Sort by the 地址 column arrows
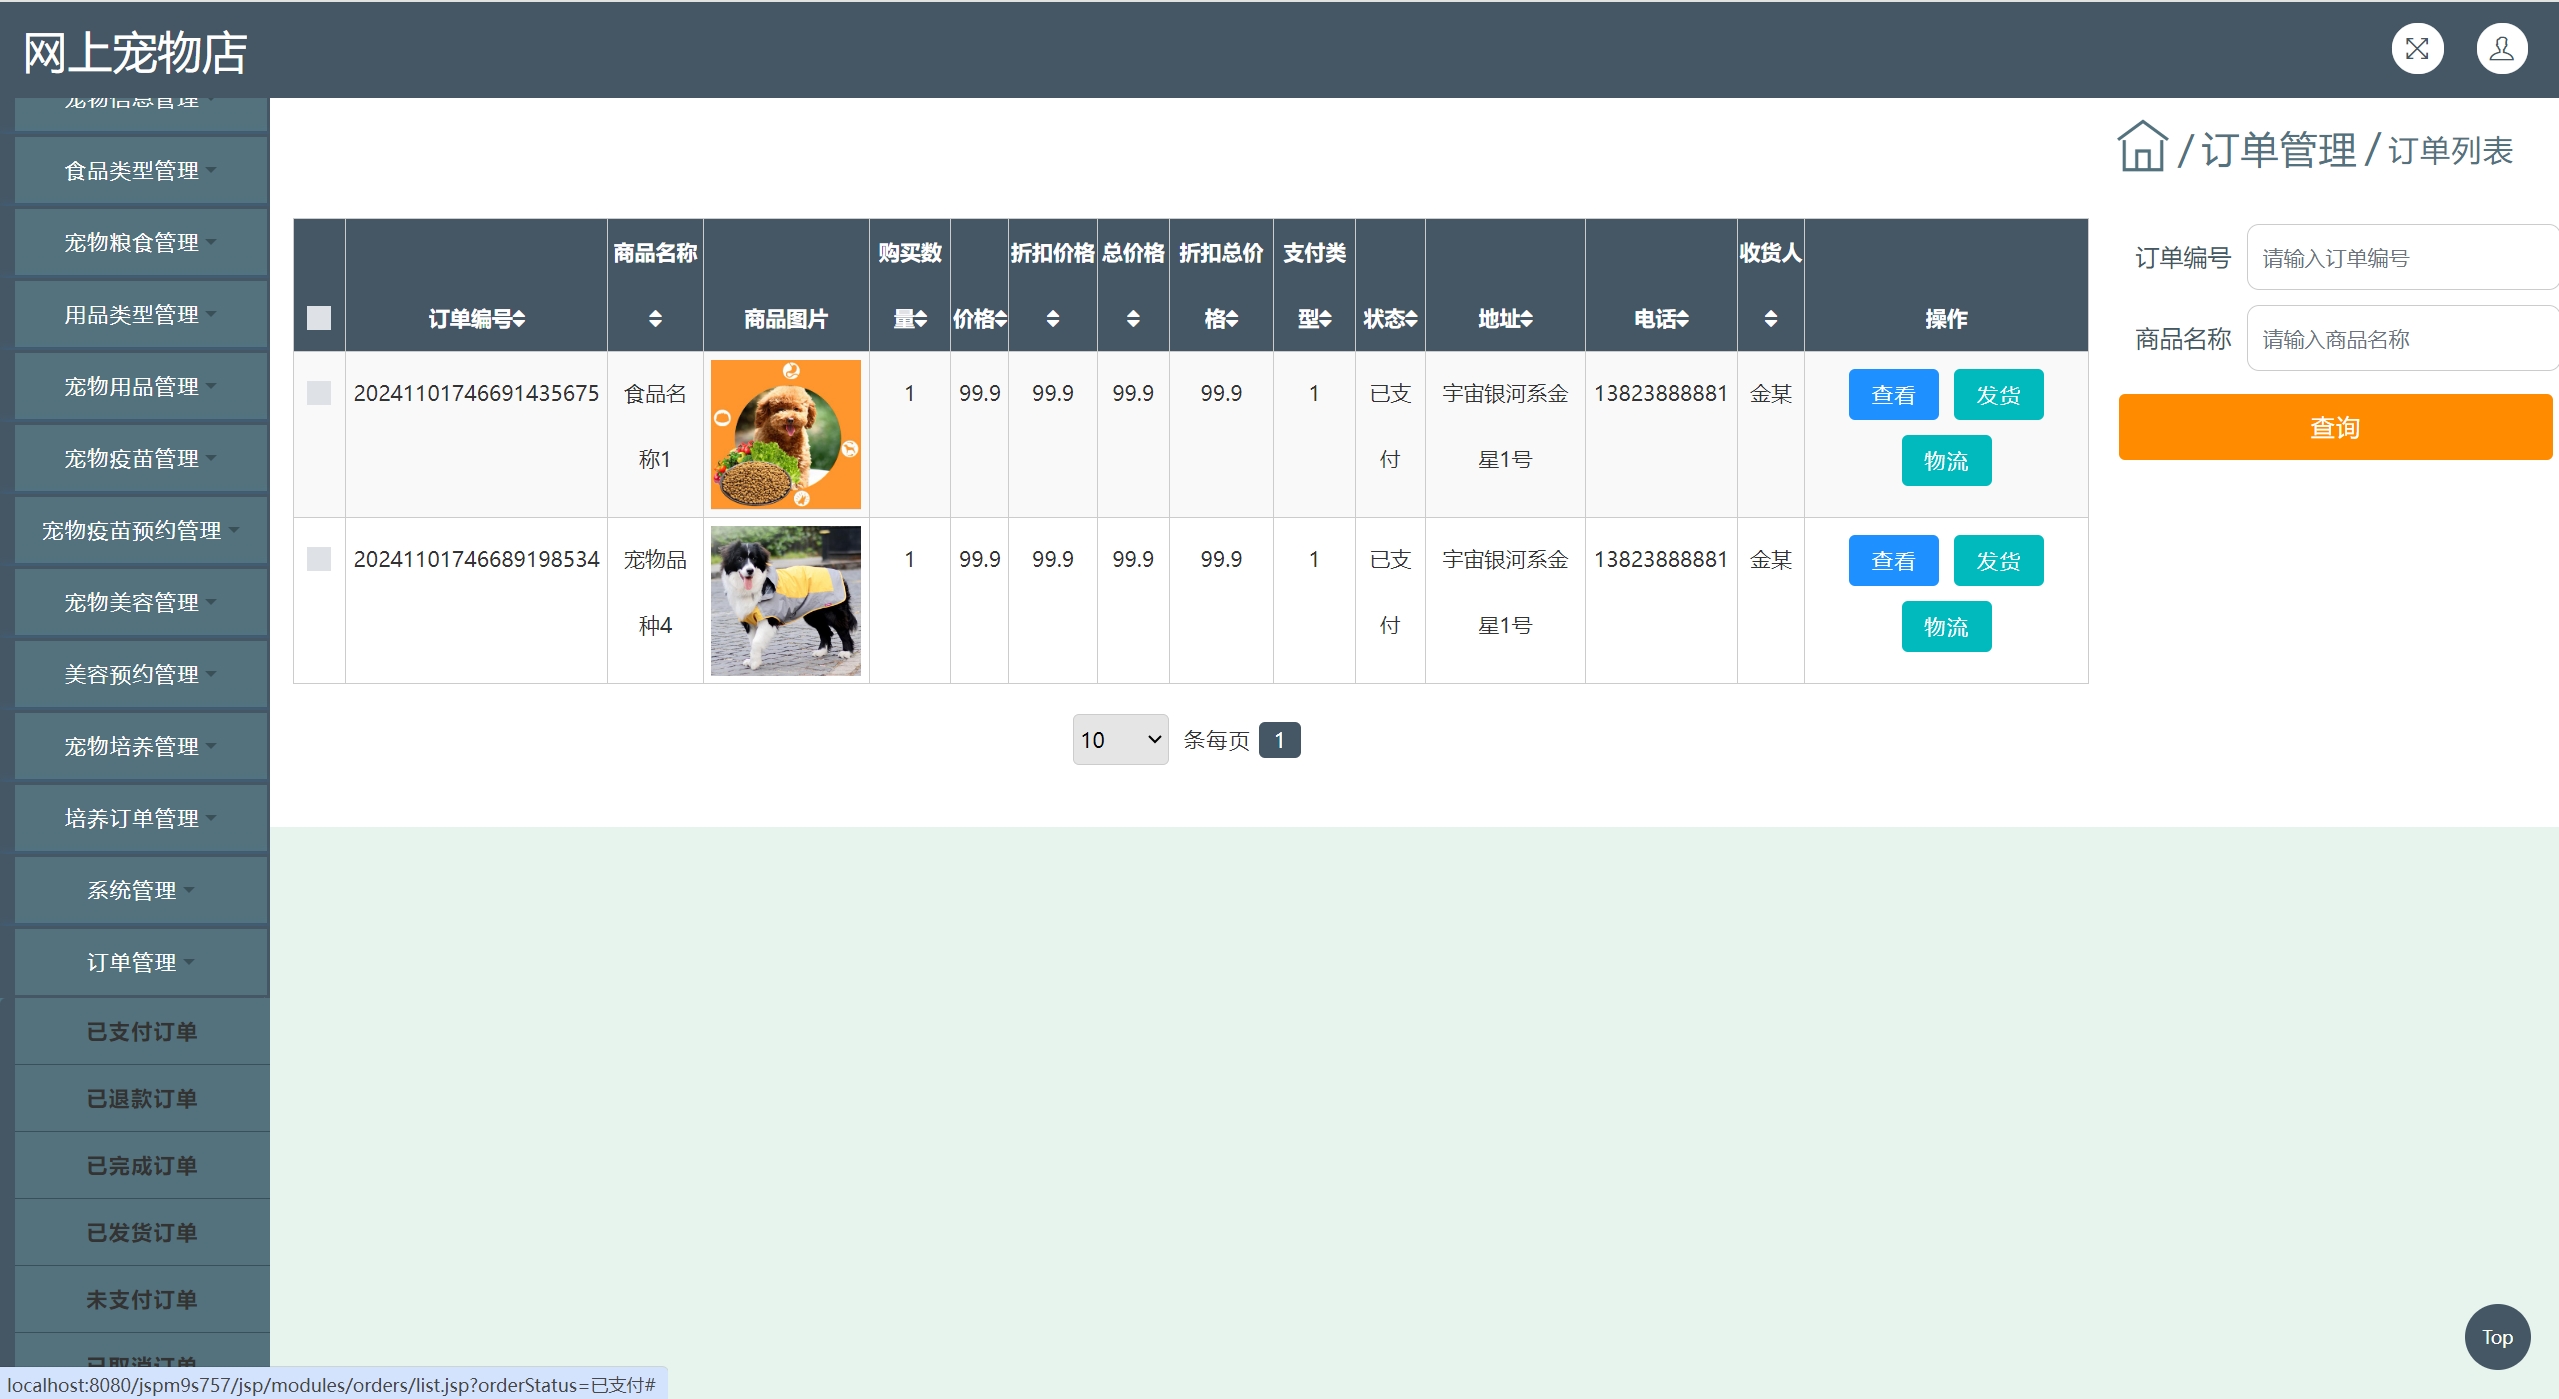The height and width of the screenshot is (1399, 2559). (1526, 319)
